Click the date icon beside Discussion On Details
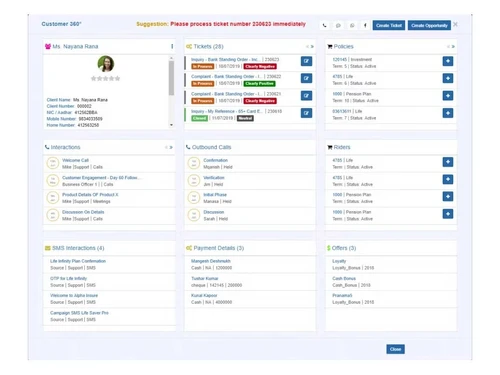 (x=53, y=215)
